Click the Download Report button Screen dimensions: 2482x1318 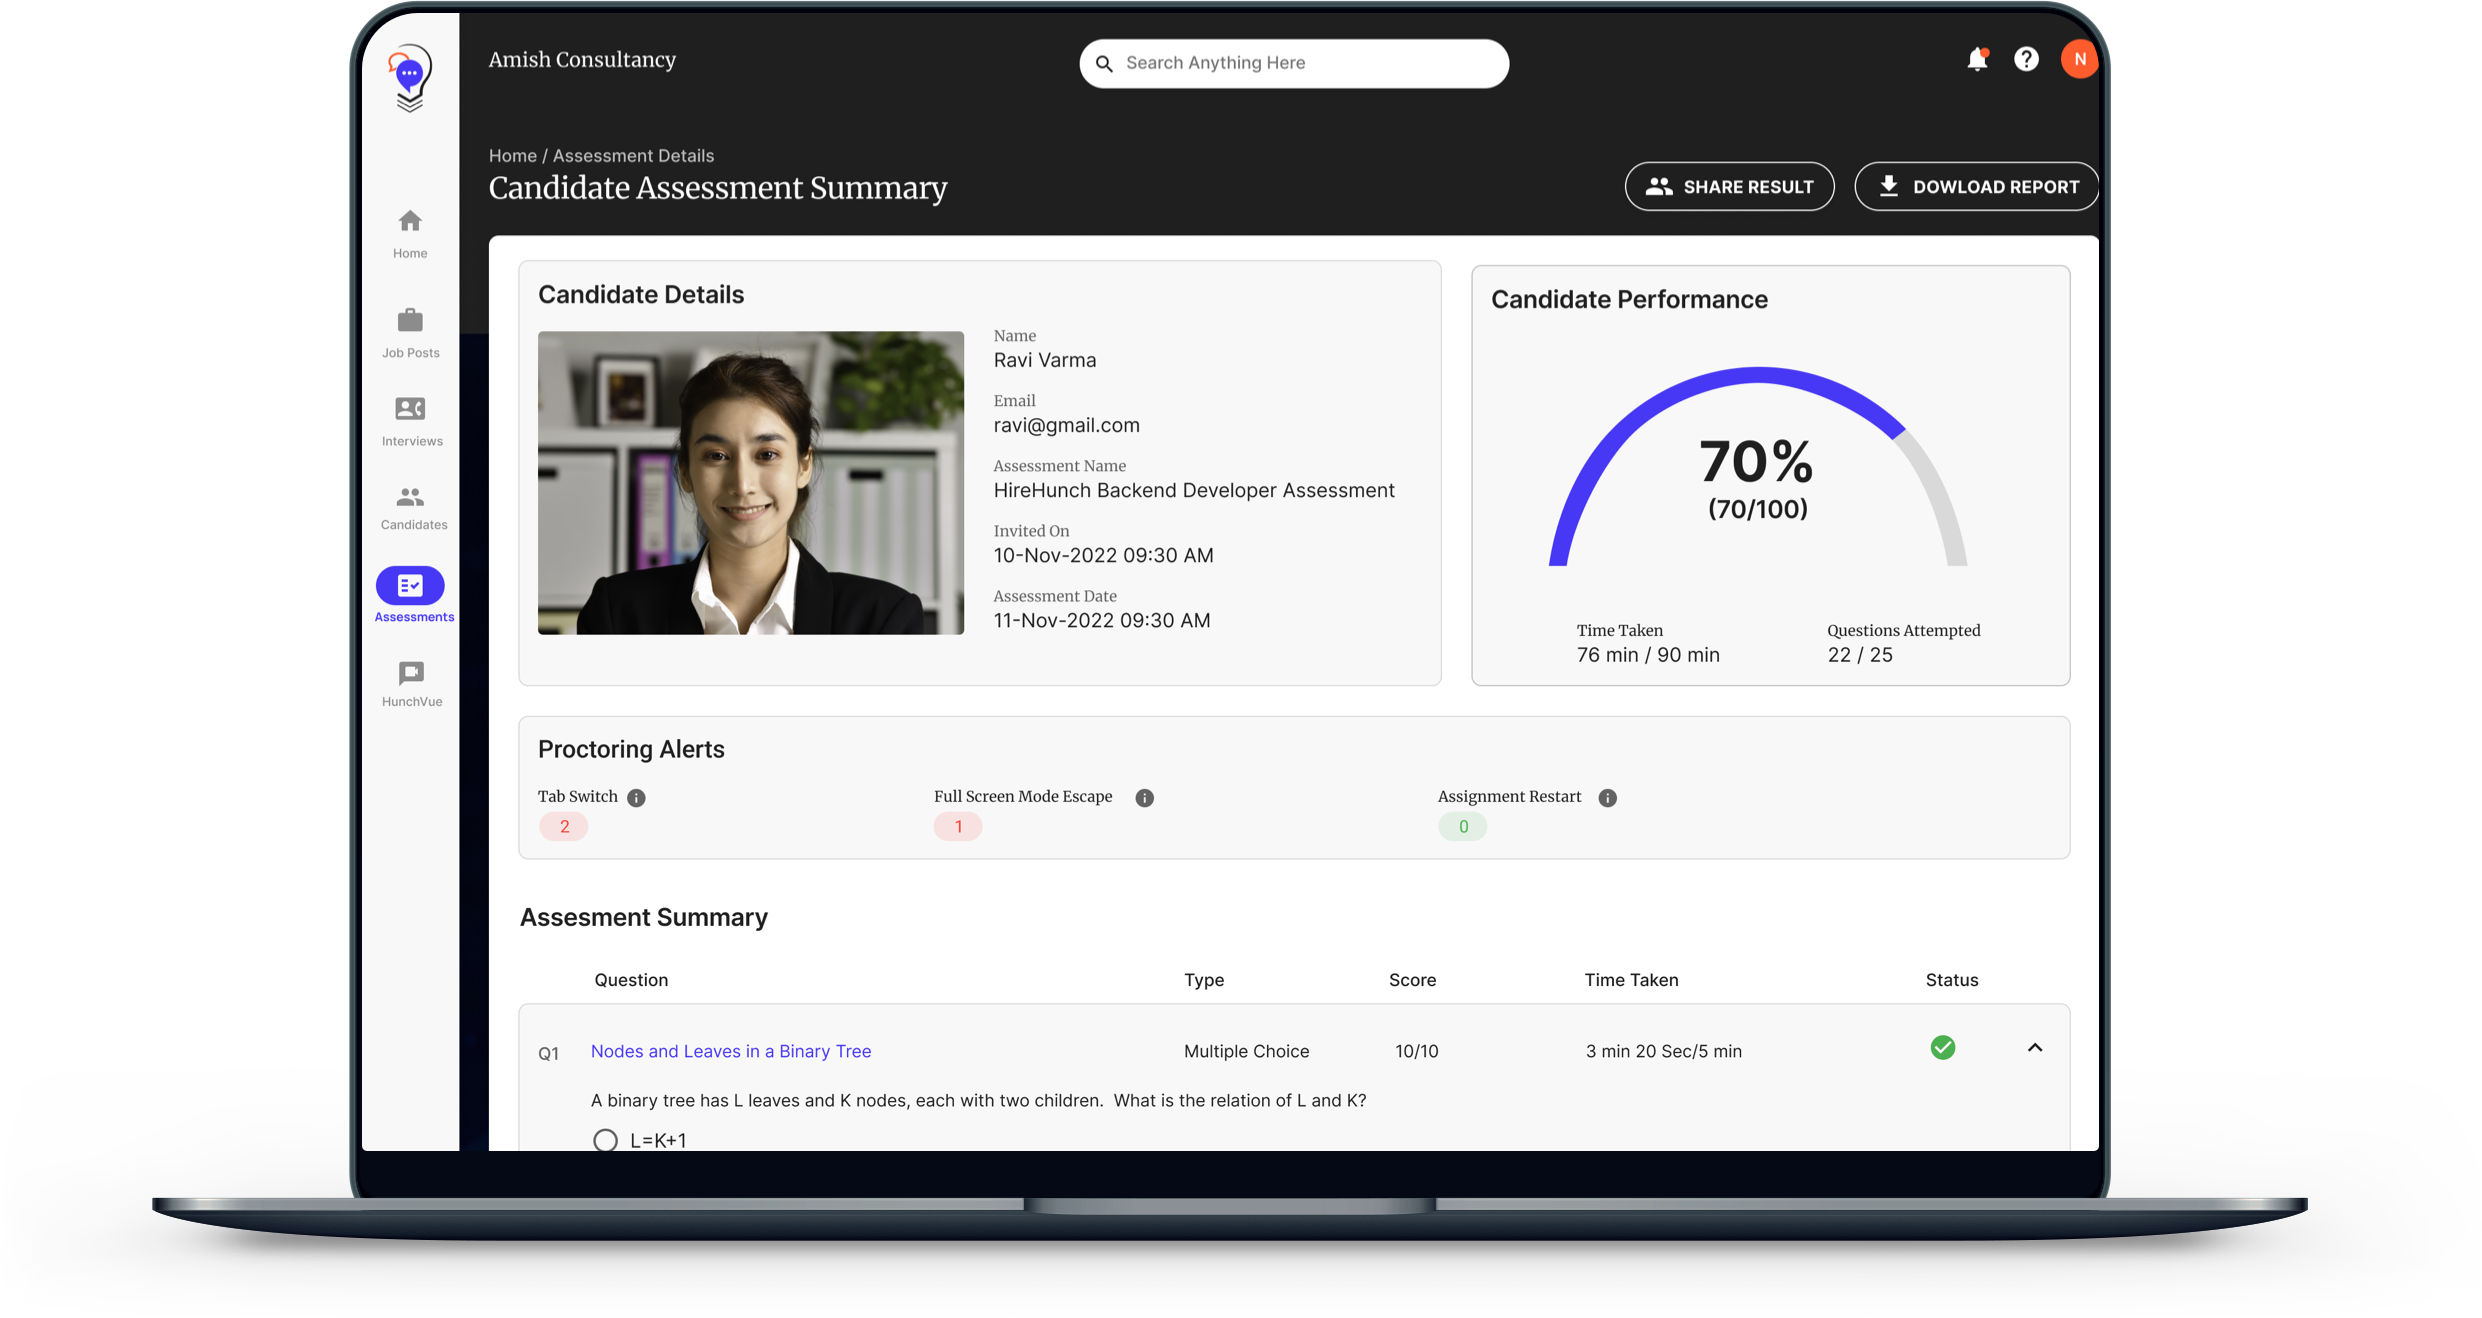pos(1976,187)
